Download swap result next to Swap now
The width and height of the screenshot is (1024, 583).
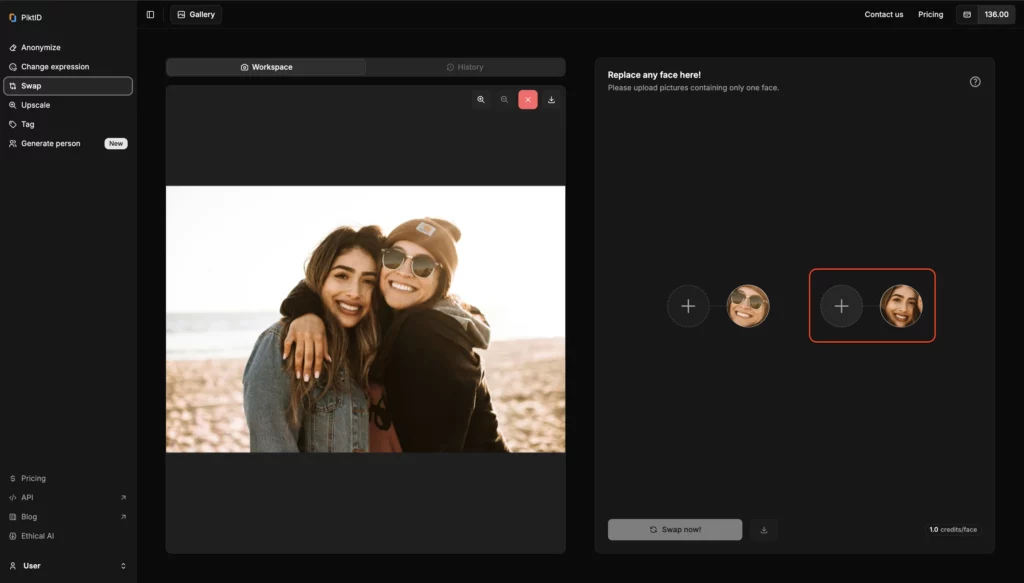[x=764, y=530]
